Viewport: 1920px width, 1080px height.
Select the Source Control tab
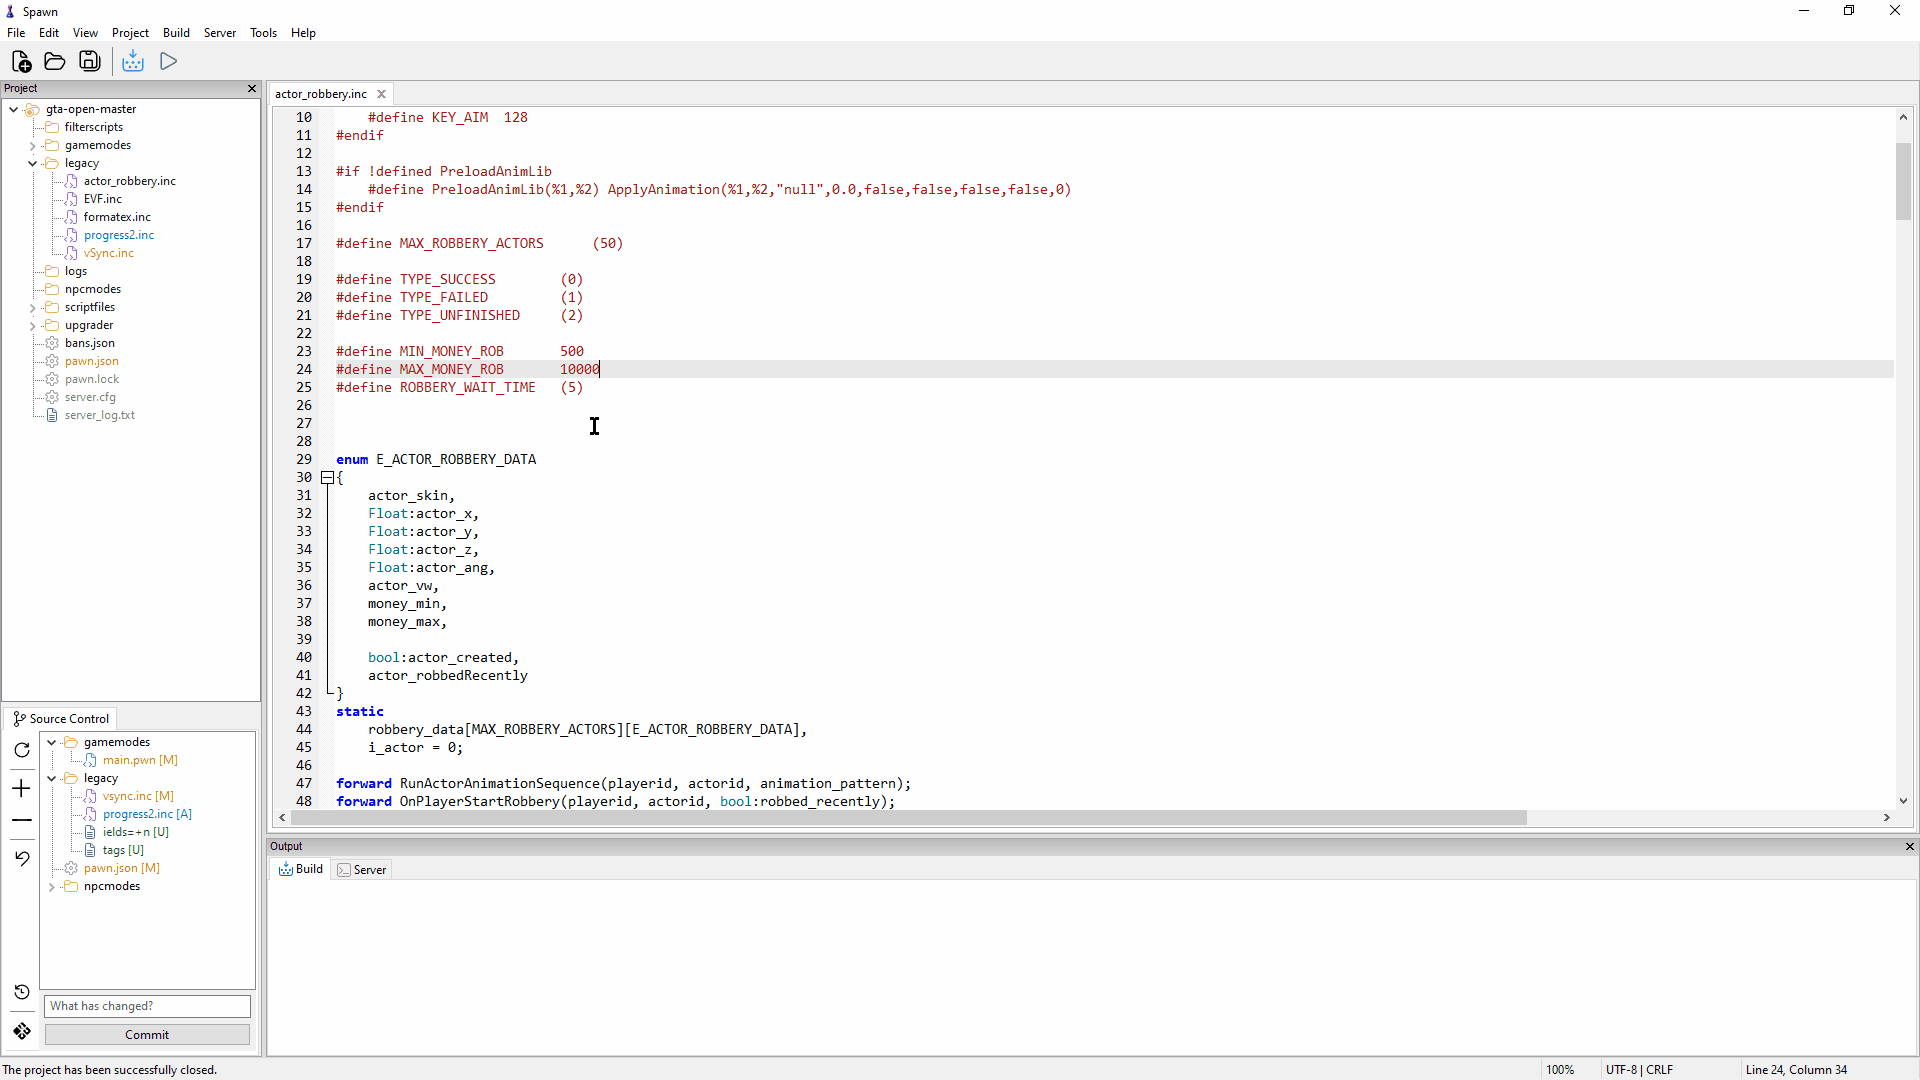click(x=61, y=719)
